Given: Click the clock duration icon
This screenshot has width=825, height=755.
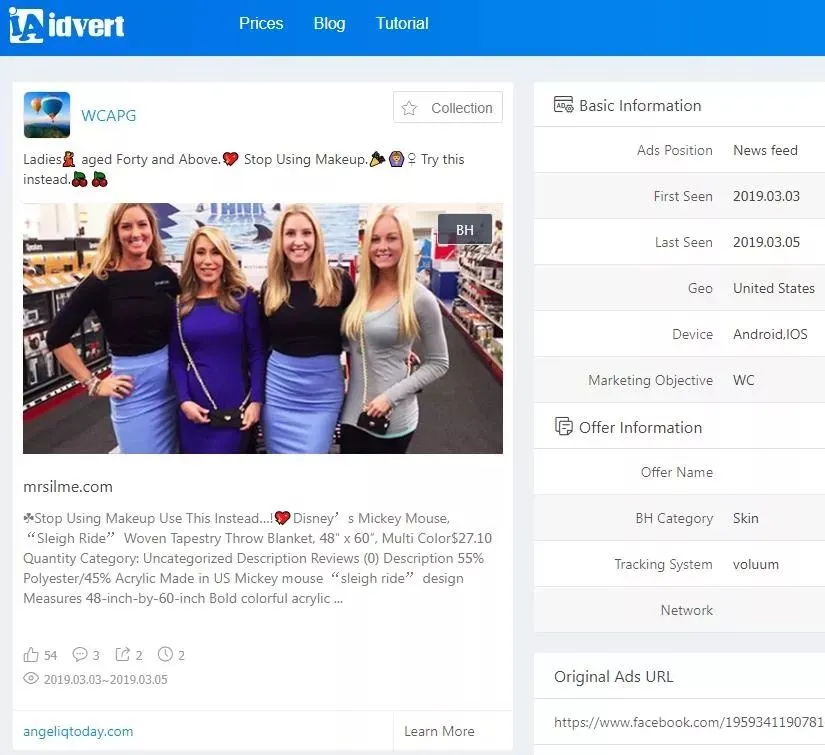Looking at the screenshot, I should 165,654.
